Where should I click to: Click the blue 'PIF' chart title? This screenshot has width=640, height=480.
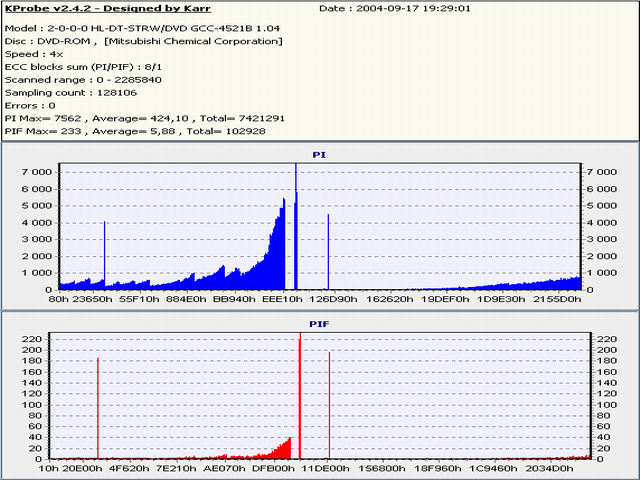[319, 324]
